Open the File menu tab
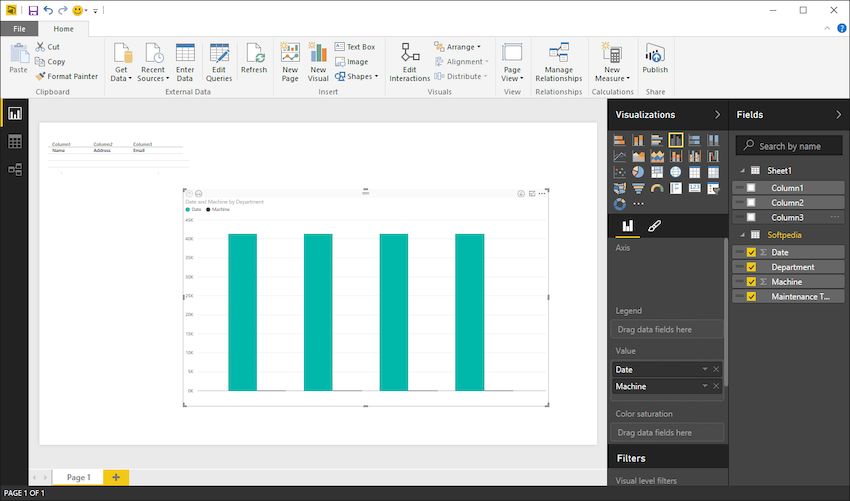The height and width of the screenshot is (501, 850). point(19,29)
